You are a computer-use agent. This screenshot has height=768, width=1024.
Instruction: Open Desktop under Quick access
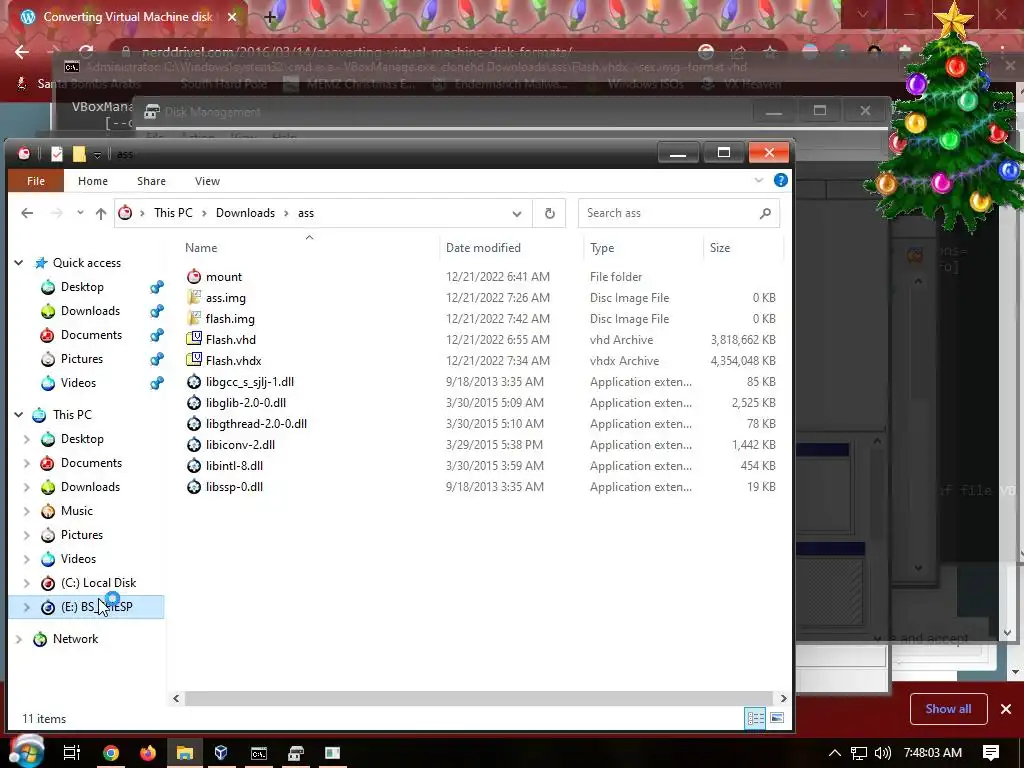[82, 287]
